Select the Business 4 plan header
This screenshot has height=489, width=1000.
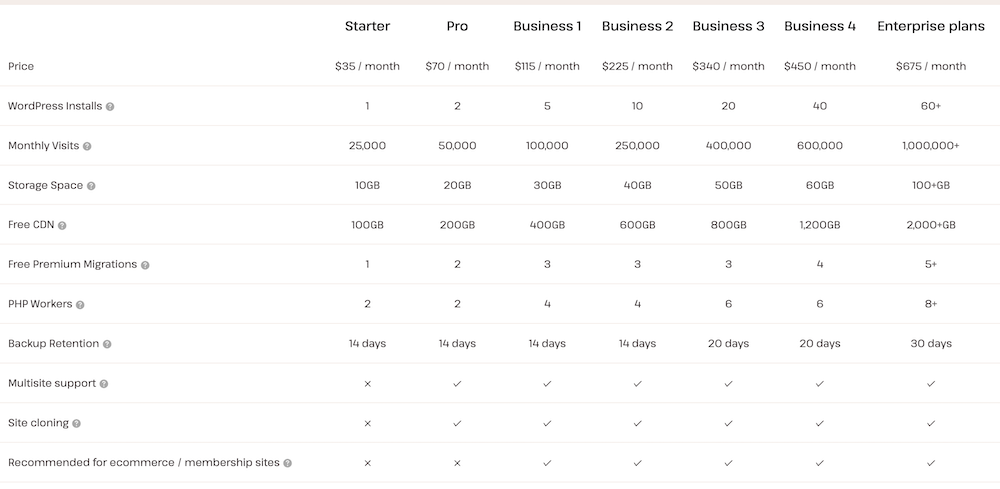(819, 26)
